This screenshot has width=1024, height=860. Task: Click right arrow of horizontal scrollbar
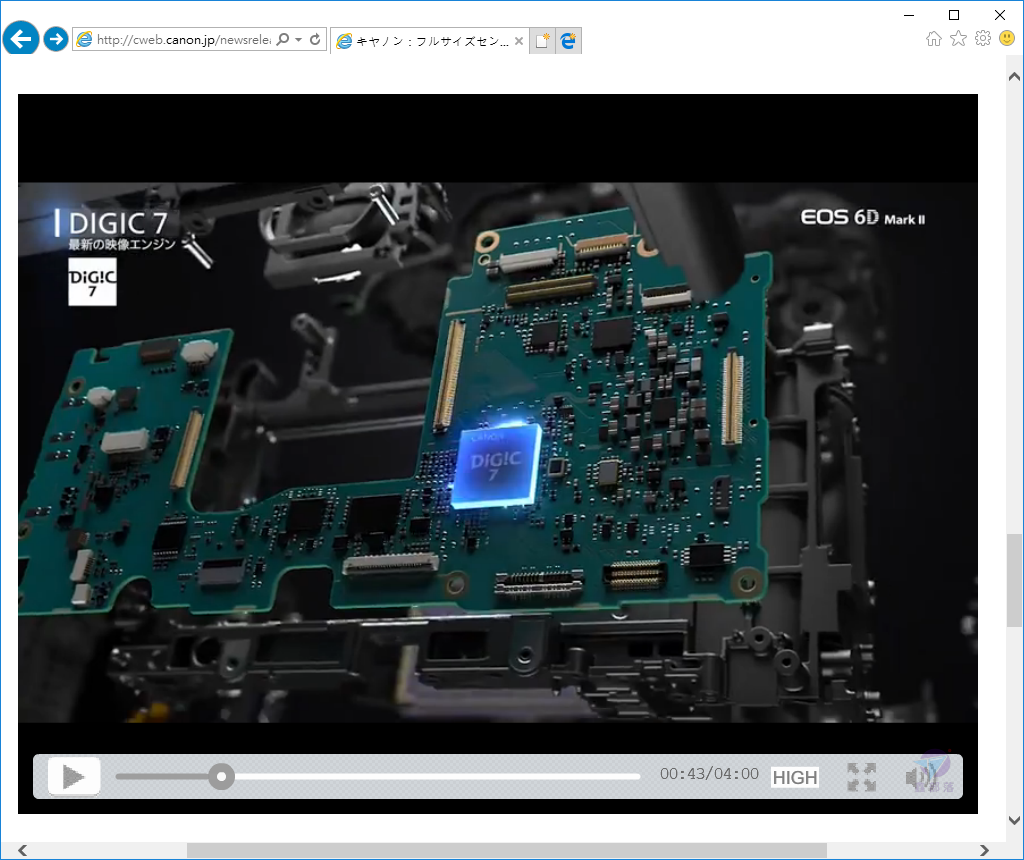(984, 850)
